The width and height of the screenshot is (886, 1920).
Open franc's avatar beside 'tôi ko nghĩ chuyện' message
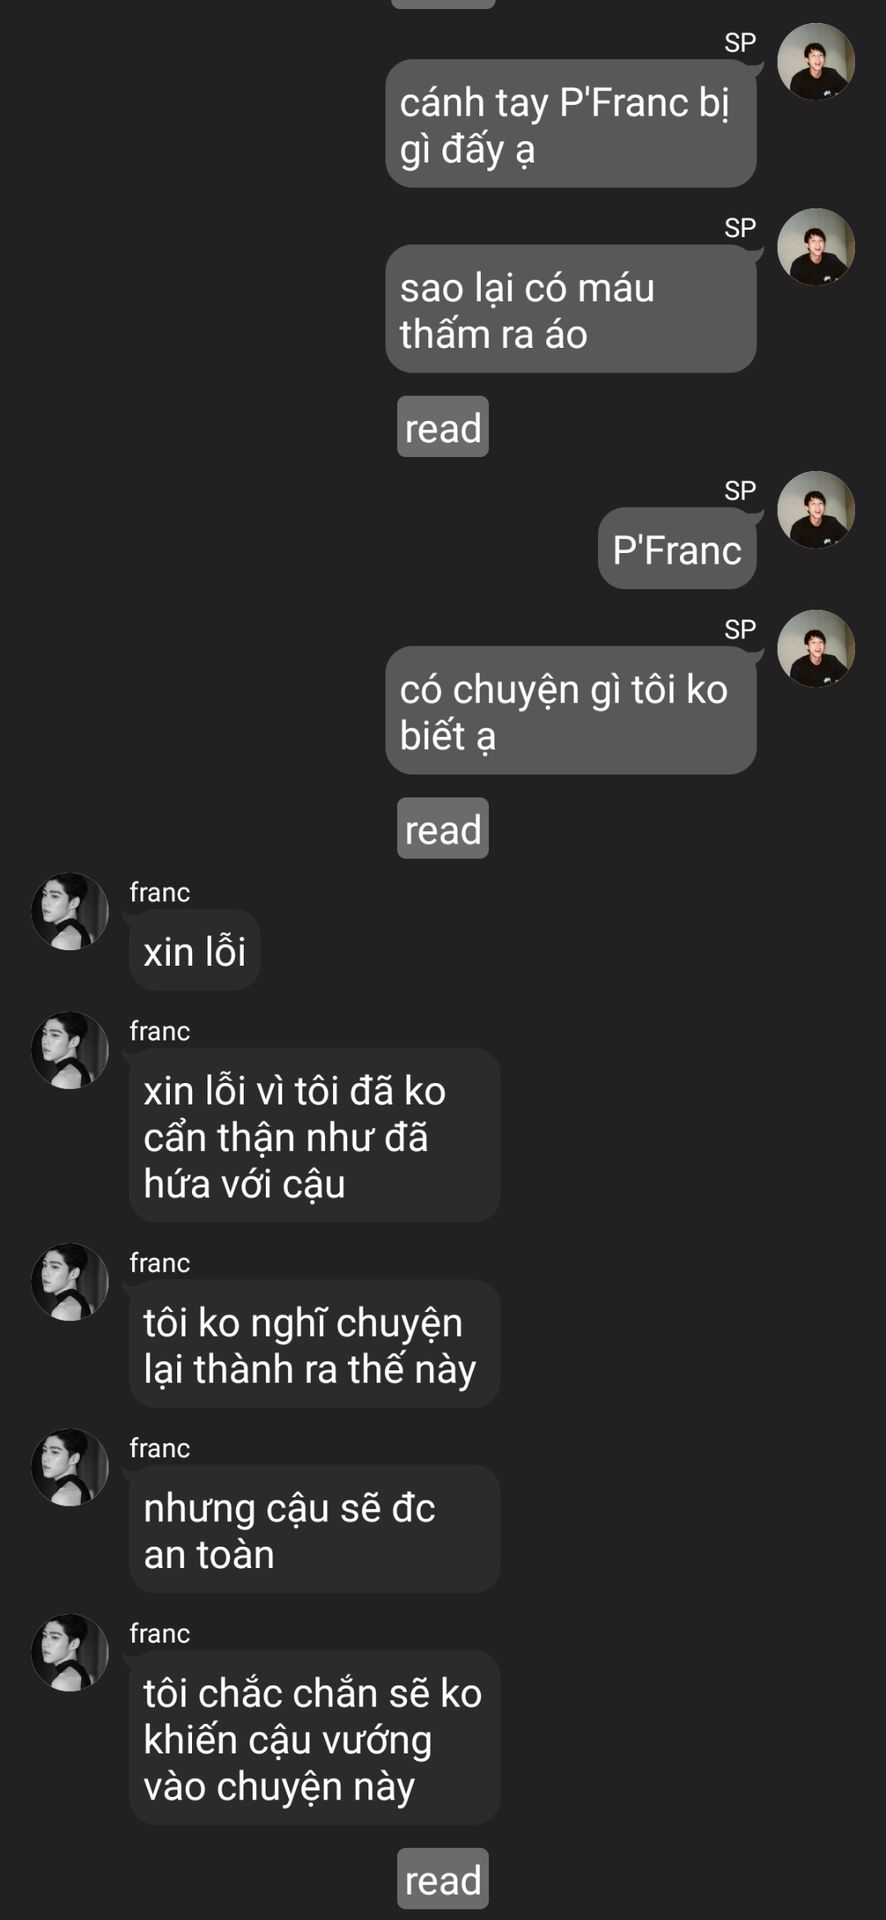tap(70, 1283)
